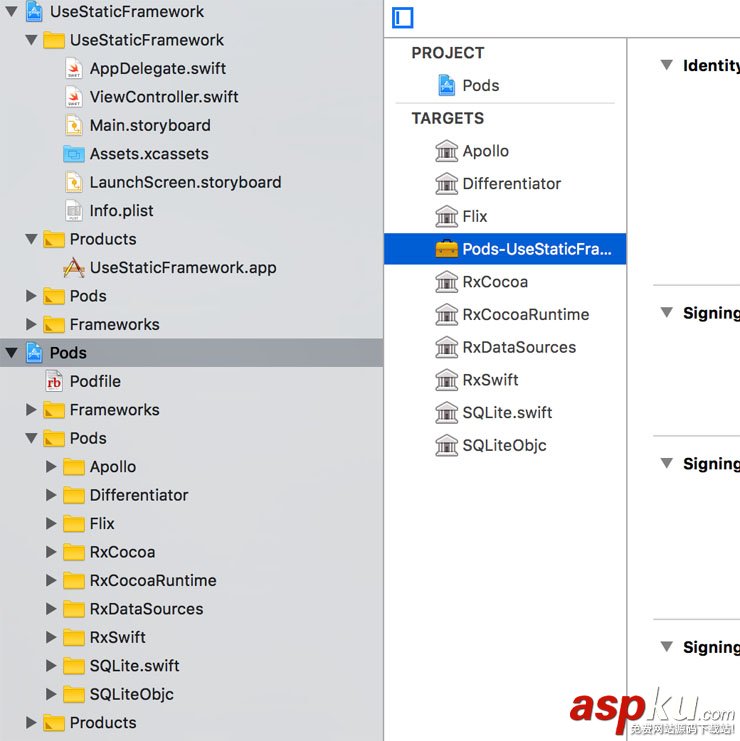Collapse the Identity section triangle

click(666, 65)
